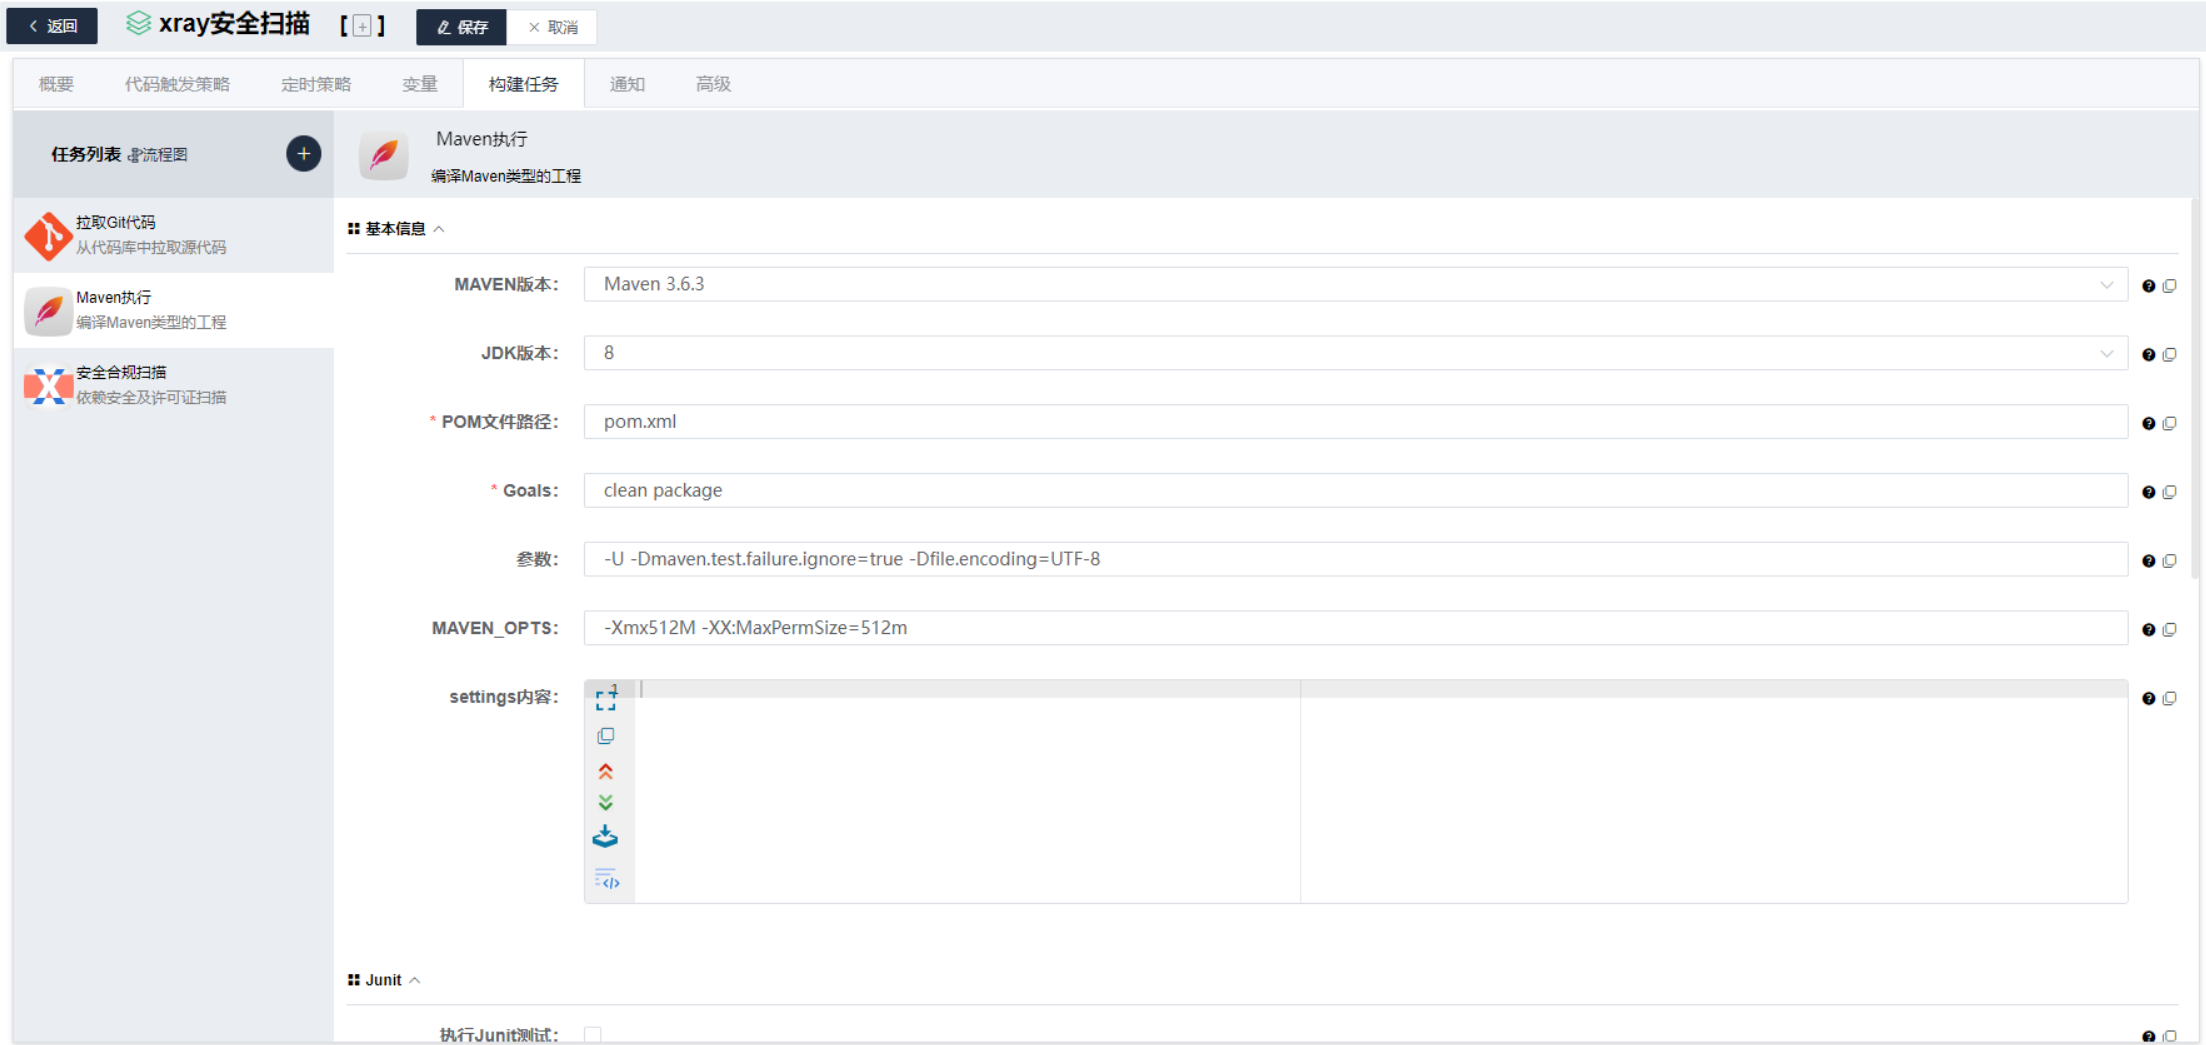Click the 参数 input field
The width and height of the screenshot is (2206, 1045).
click(x=1355, y=560)
